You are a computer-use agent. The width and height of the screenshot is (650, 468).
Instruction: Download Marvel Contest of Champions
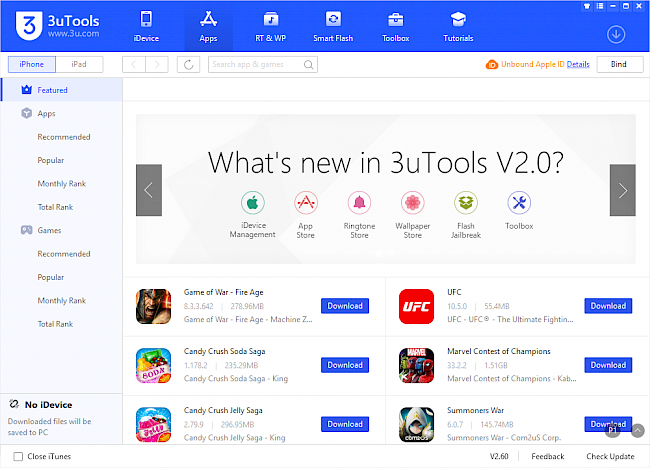coord(608,365)
